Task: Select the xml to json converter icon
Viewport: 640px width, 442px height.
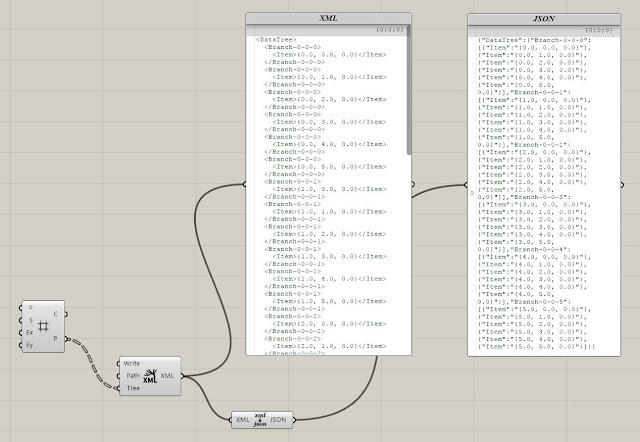Action: (260, 420)
